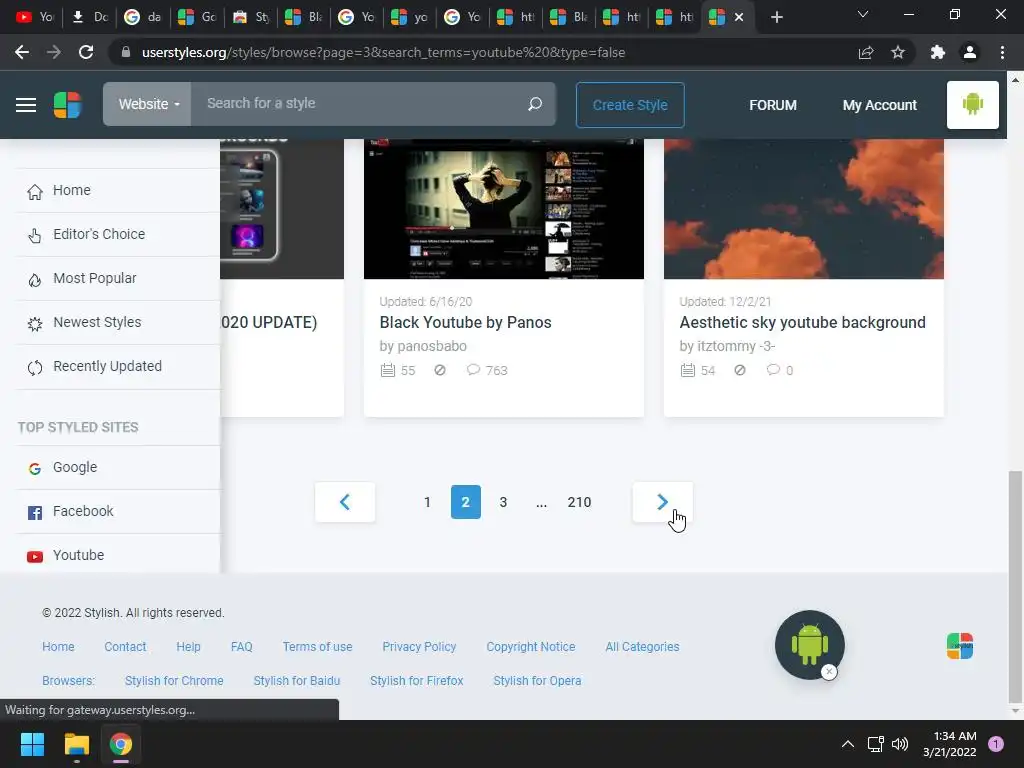Bookmark this page with the star icon
Viewport: 1024px width, 768px height.
click(x=898, y=52)
